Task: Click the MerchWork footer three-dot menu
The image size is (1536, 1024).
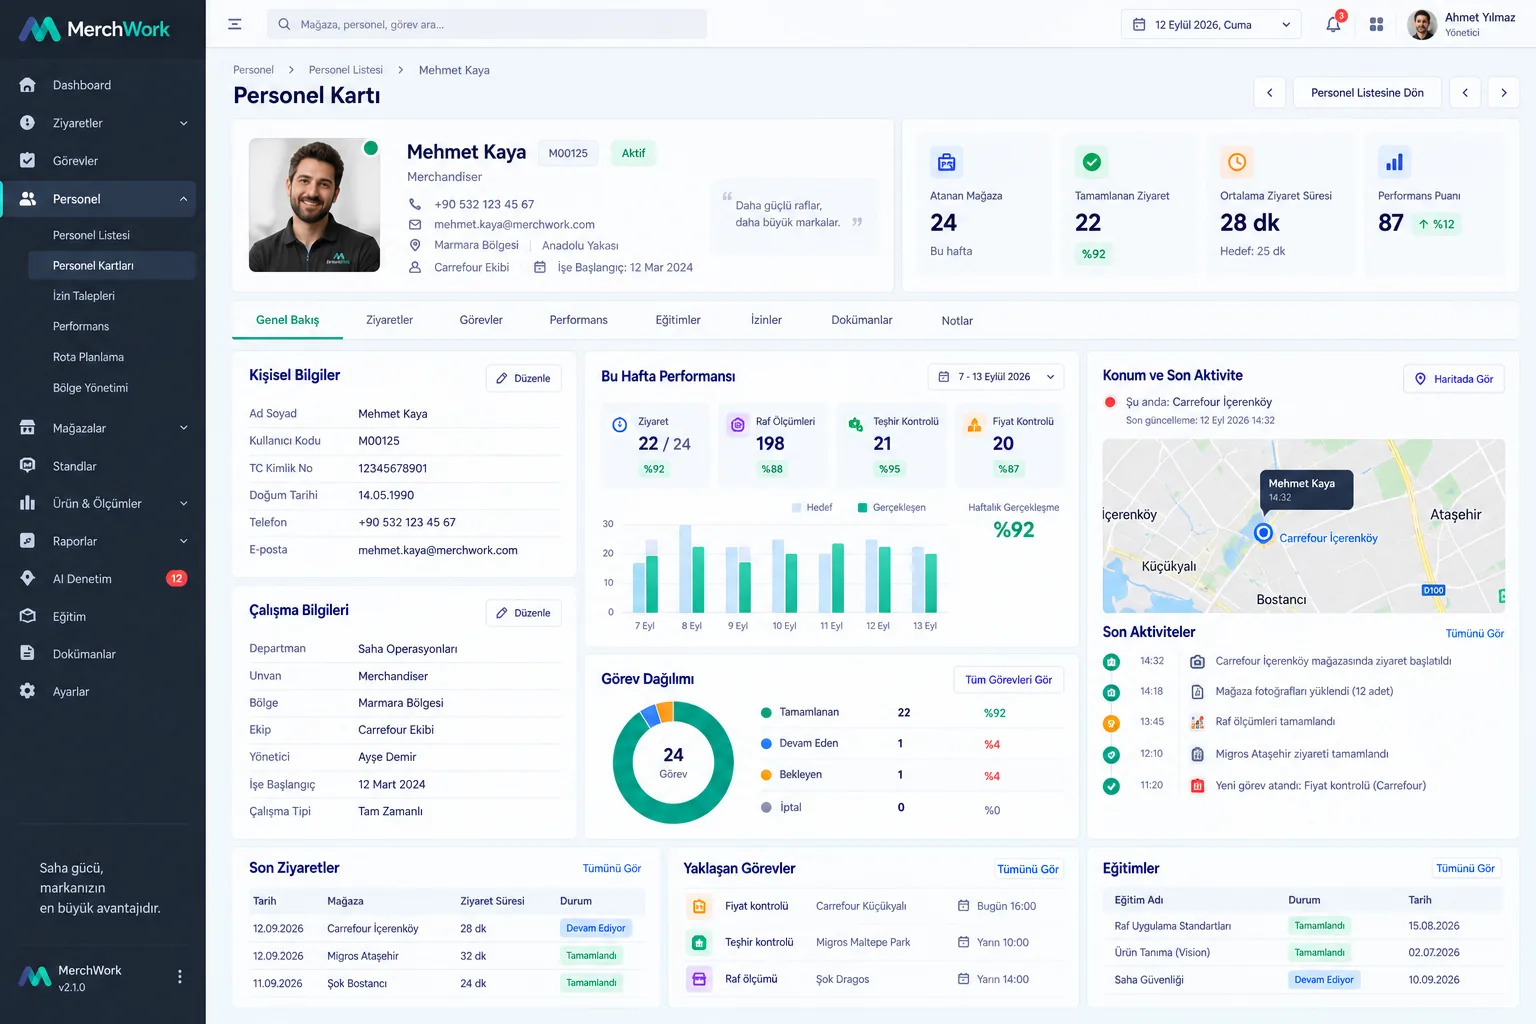Action: click(180, 977)
